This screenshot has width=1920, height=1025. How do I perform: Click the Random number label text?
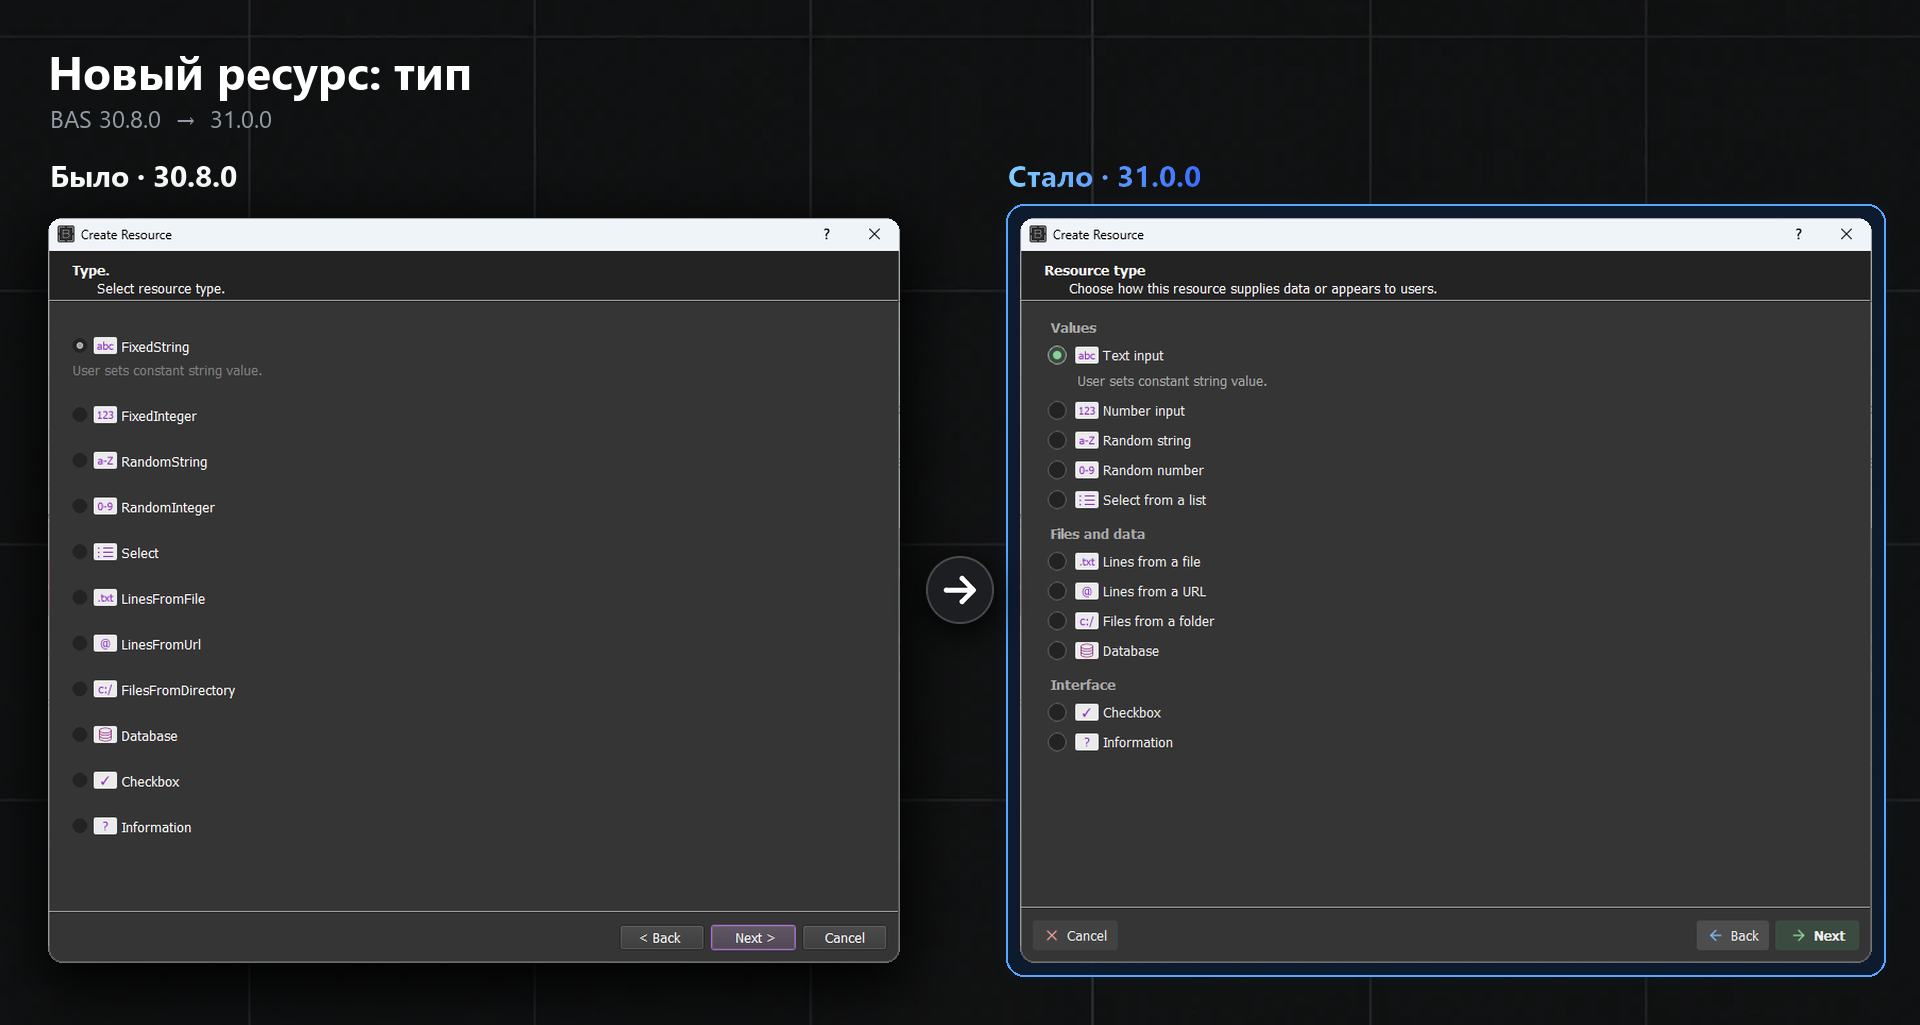point(1153,470)
